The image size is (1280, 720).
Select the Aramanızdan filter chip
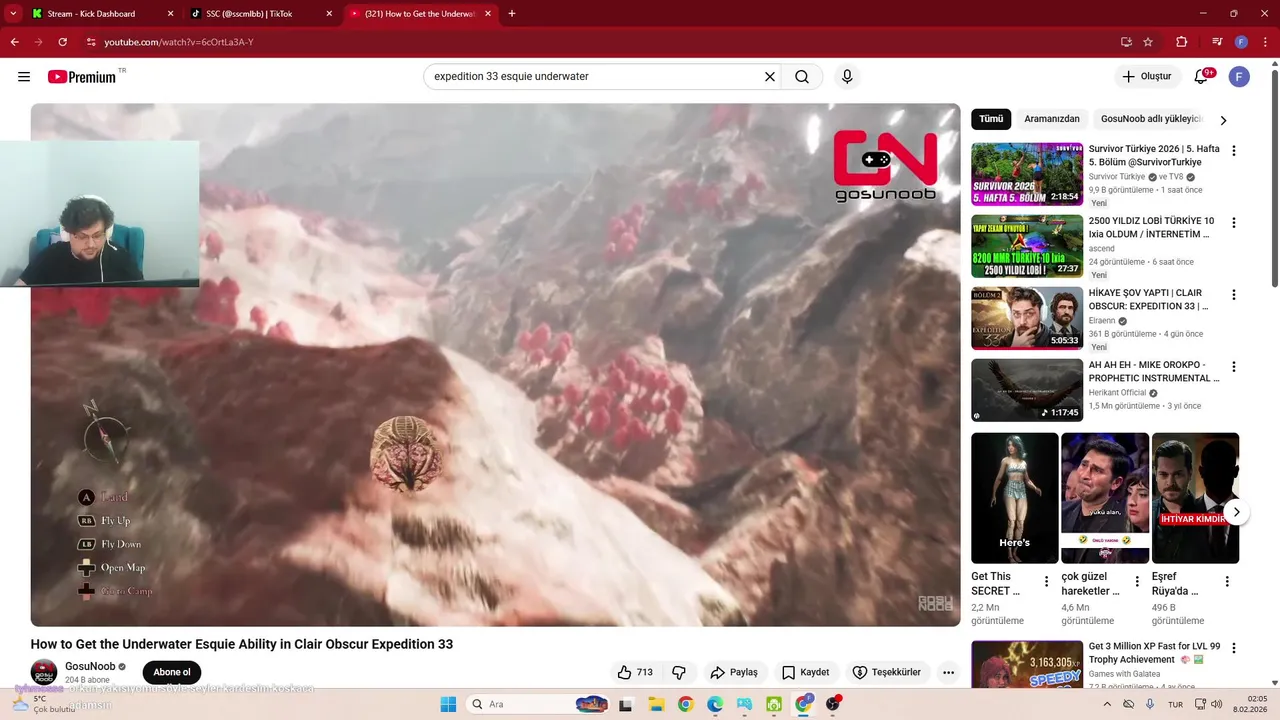click(1052, 119)
